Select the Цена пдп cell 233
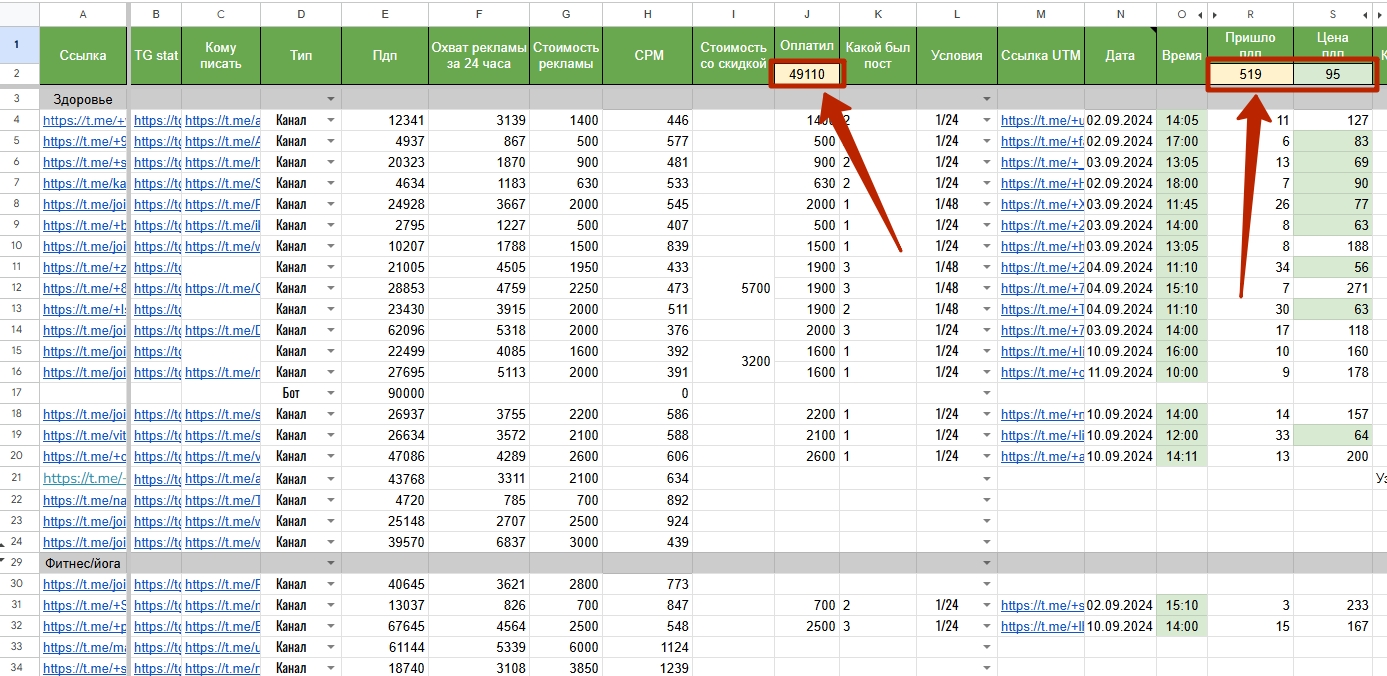This screenshot has height=676, width=1387. click(1333, 606)
